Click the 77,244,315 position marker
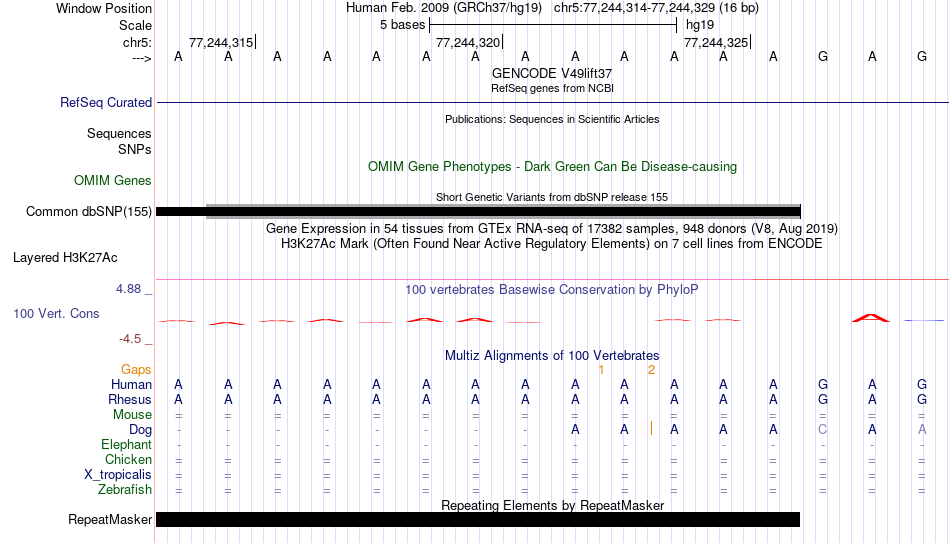The height and width of the screenshot is (543, 950). point(222,42)
